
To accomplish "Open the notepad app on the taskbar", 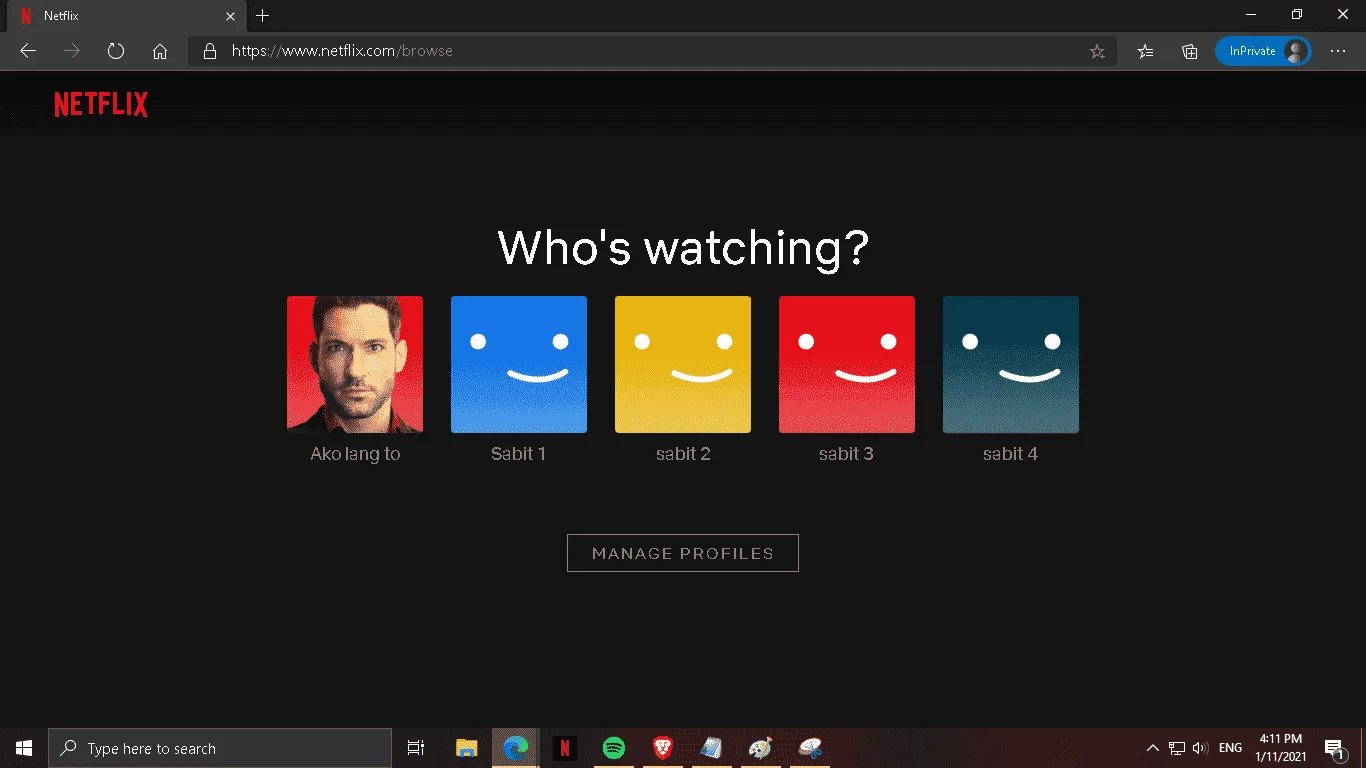I will click(x=712, y=748).
